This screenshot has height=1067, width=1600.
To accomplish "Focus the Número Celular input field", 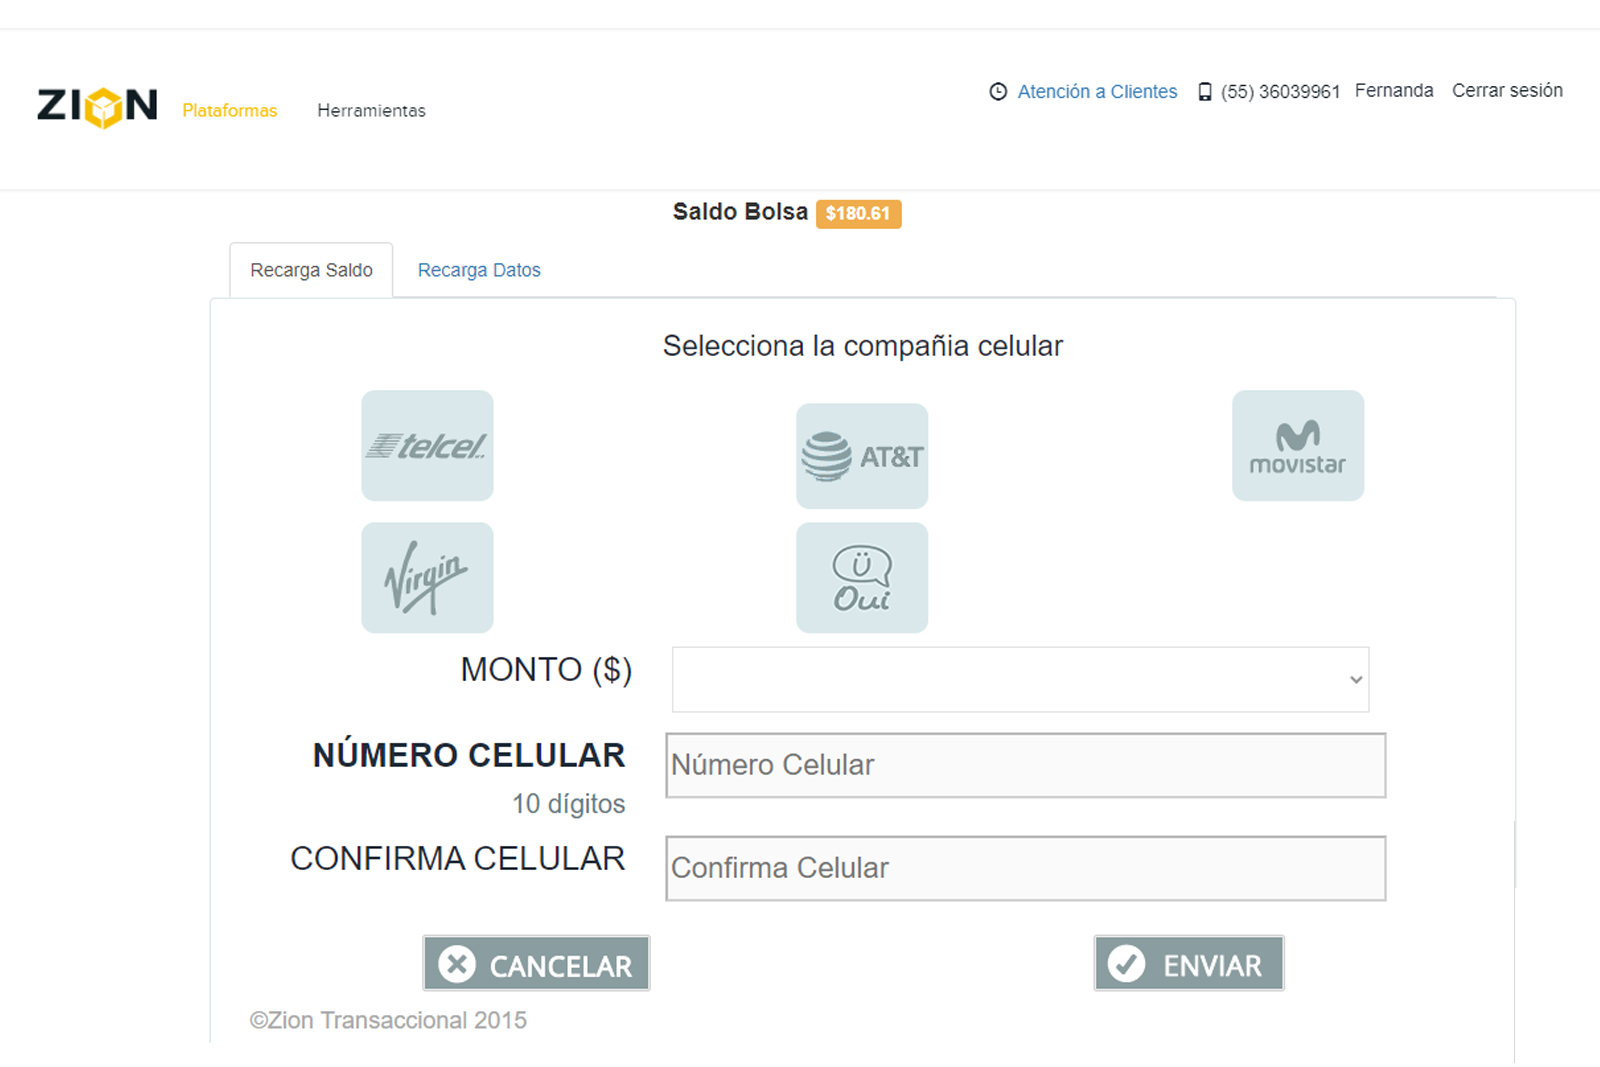I will [1025, 766].
